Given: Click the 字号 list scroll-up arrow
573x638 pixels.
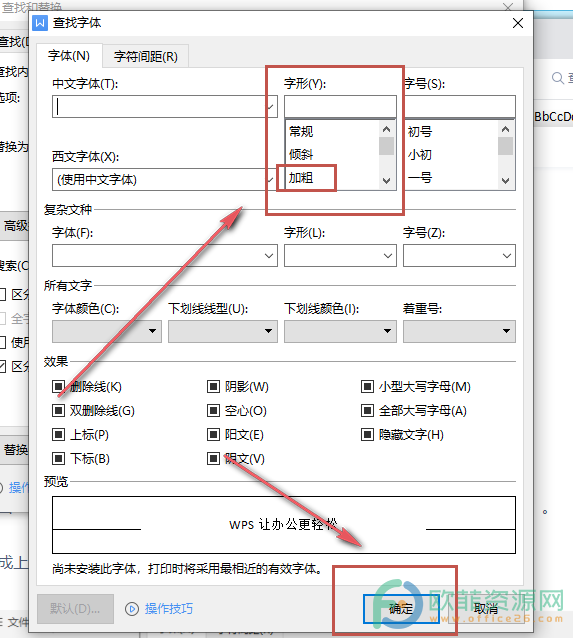Looking at the screenshot, I should pyautogui.click(x=505, y=129).
